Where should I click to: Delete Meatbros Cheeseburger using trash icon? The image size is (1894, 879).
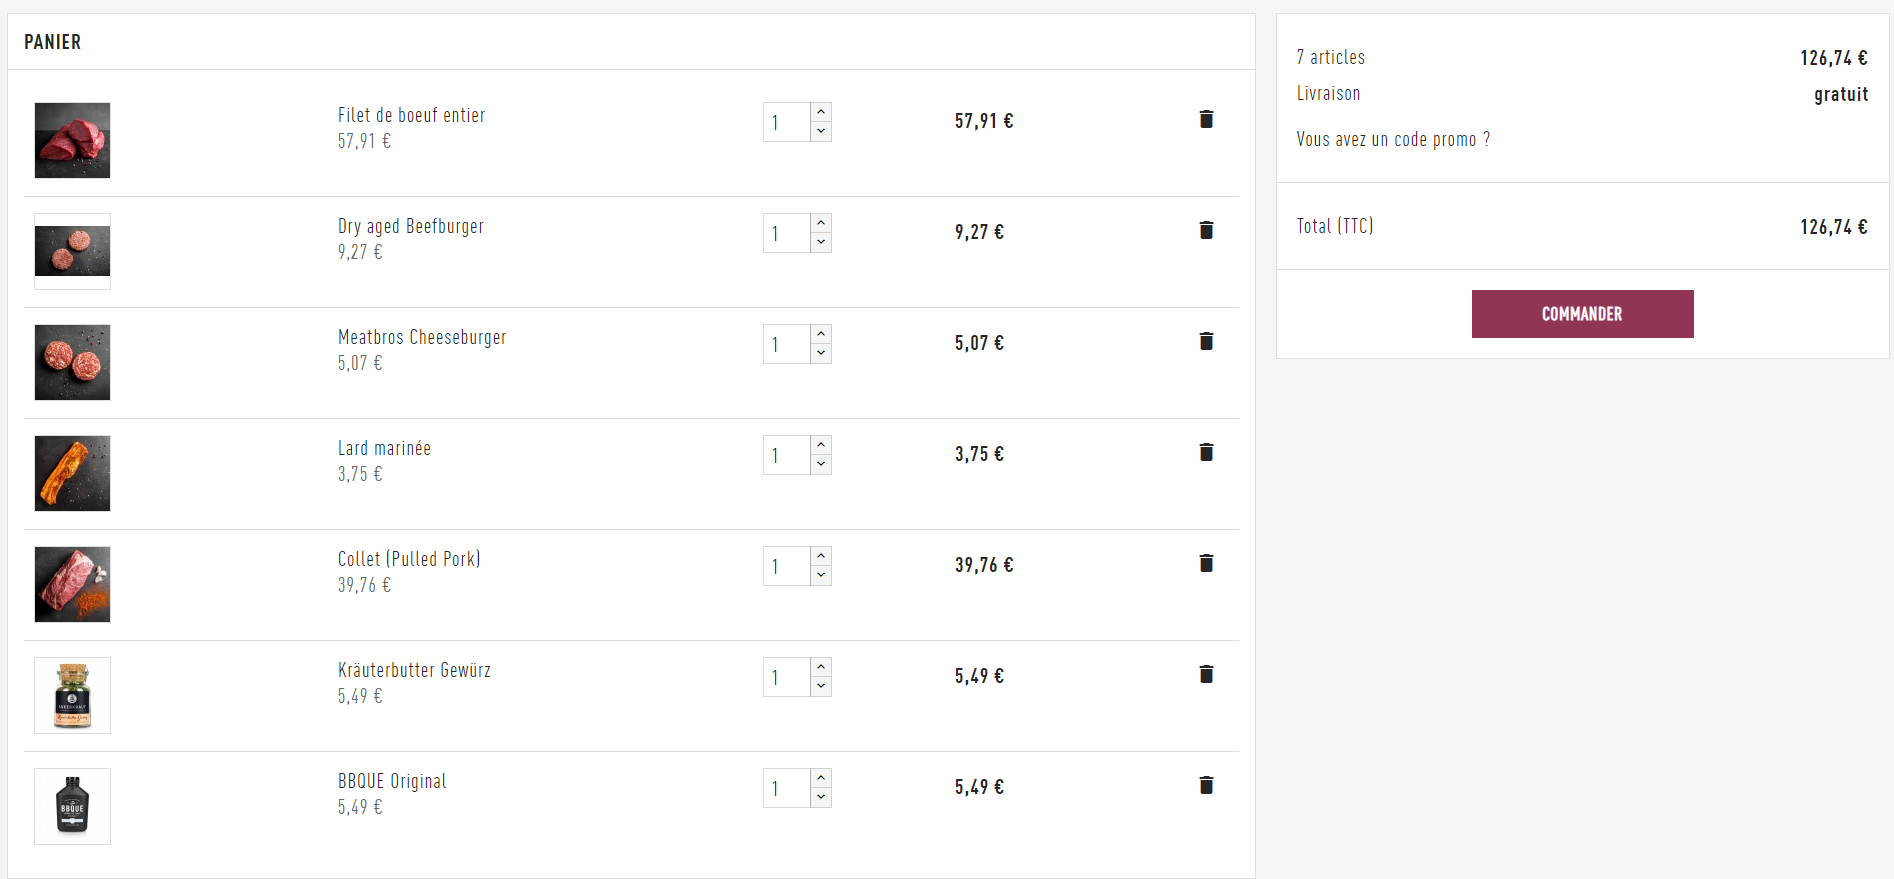[1206, 342]
